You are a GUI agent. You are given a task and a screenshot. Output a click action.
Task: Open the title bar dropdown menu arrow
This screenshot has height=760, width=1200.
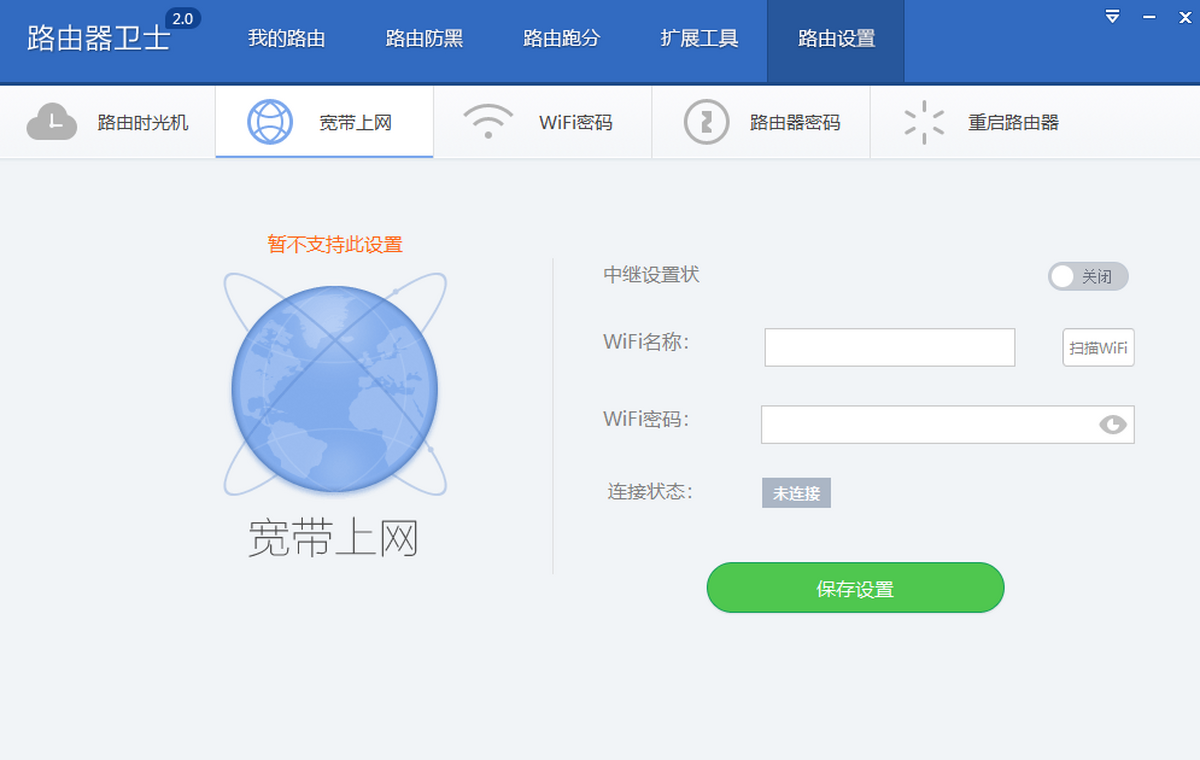[1113, 17]
